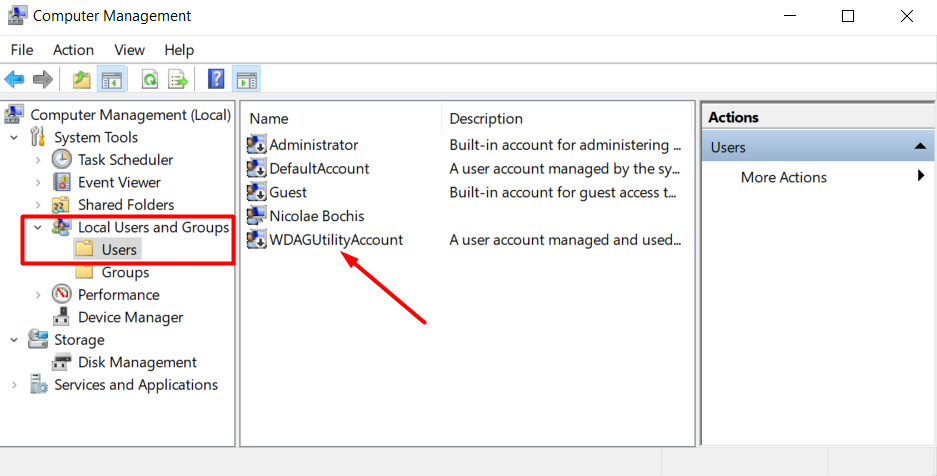937x476 pixels.
Task: Select Disk Management icon in tree
Action: [62, 362]
